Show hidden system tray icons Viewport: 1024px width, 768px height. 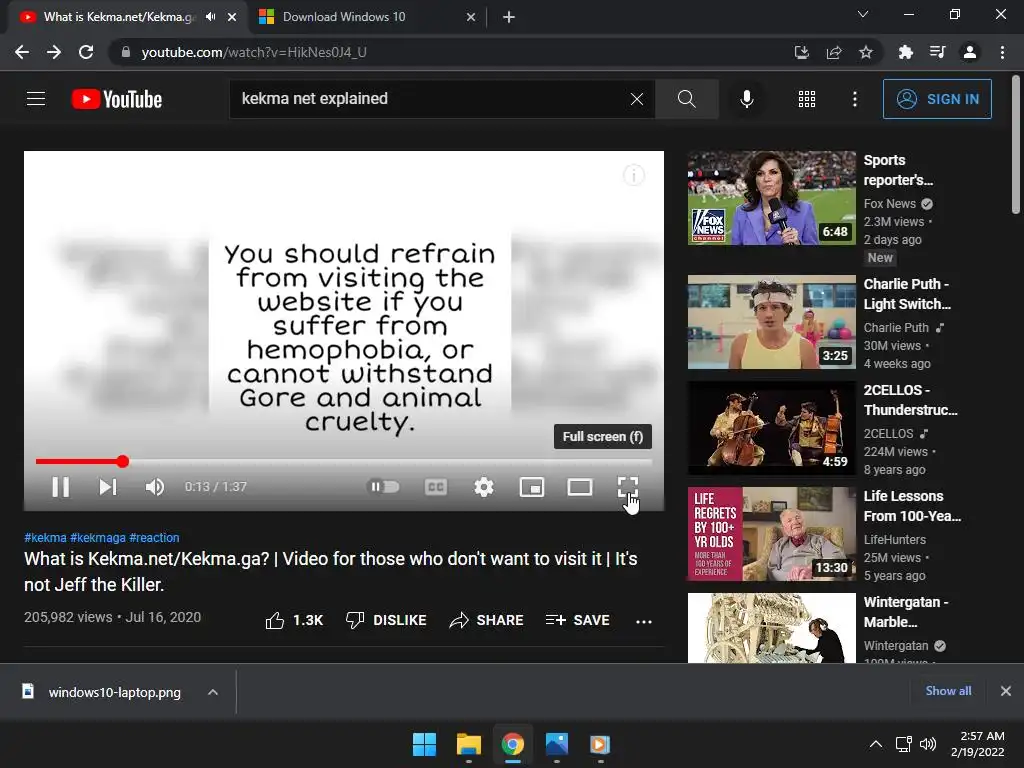coord(876,744)
